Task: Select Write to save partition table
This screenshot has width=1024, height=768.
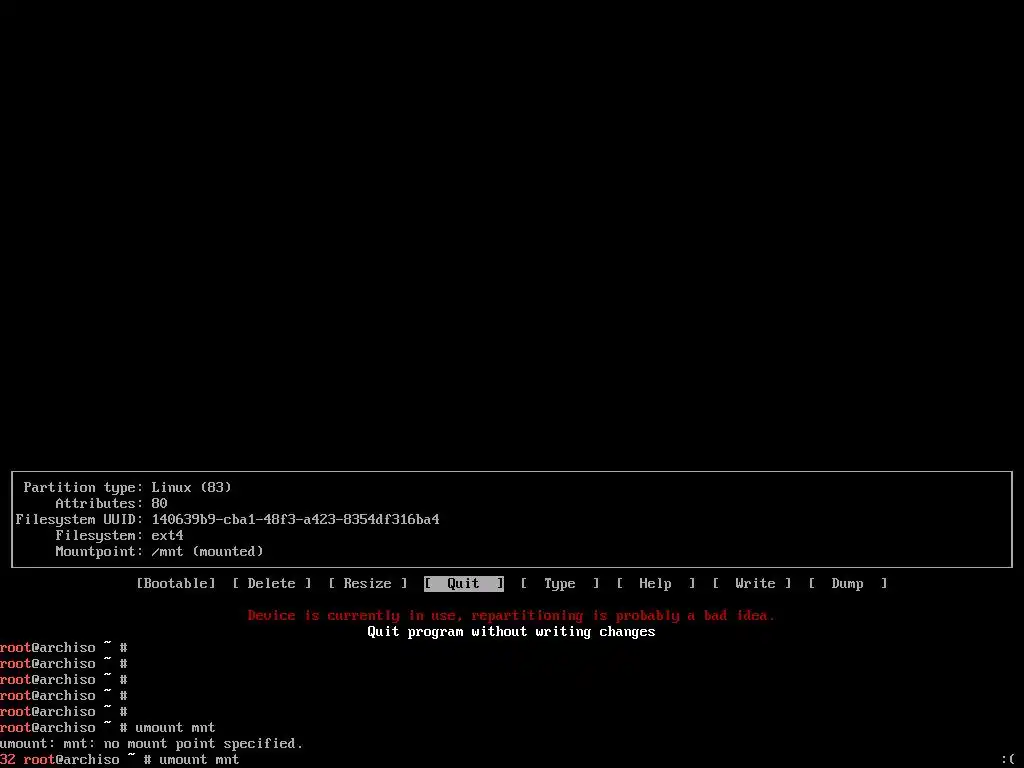Action: pyautogui.click(x=752, y=583)
